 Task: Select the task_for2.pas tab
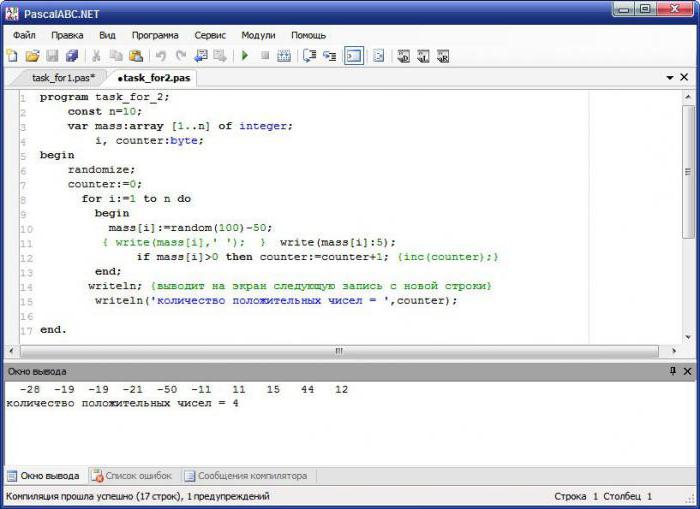pyautogui.click(x=154, y=78)
